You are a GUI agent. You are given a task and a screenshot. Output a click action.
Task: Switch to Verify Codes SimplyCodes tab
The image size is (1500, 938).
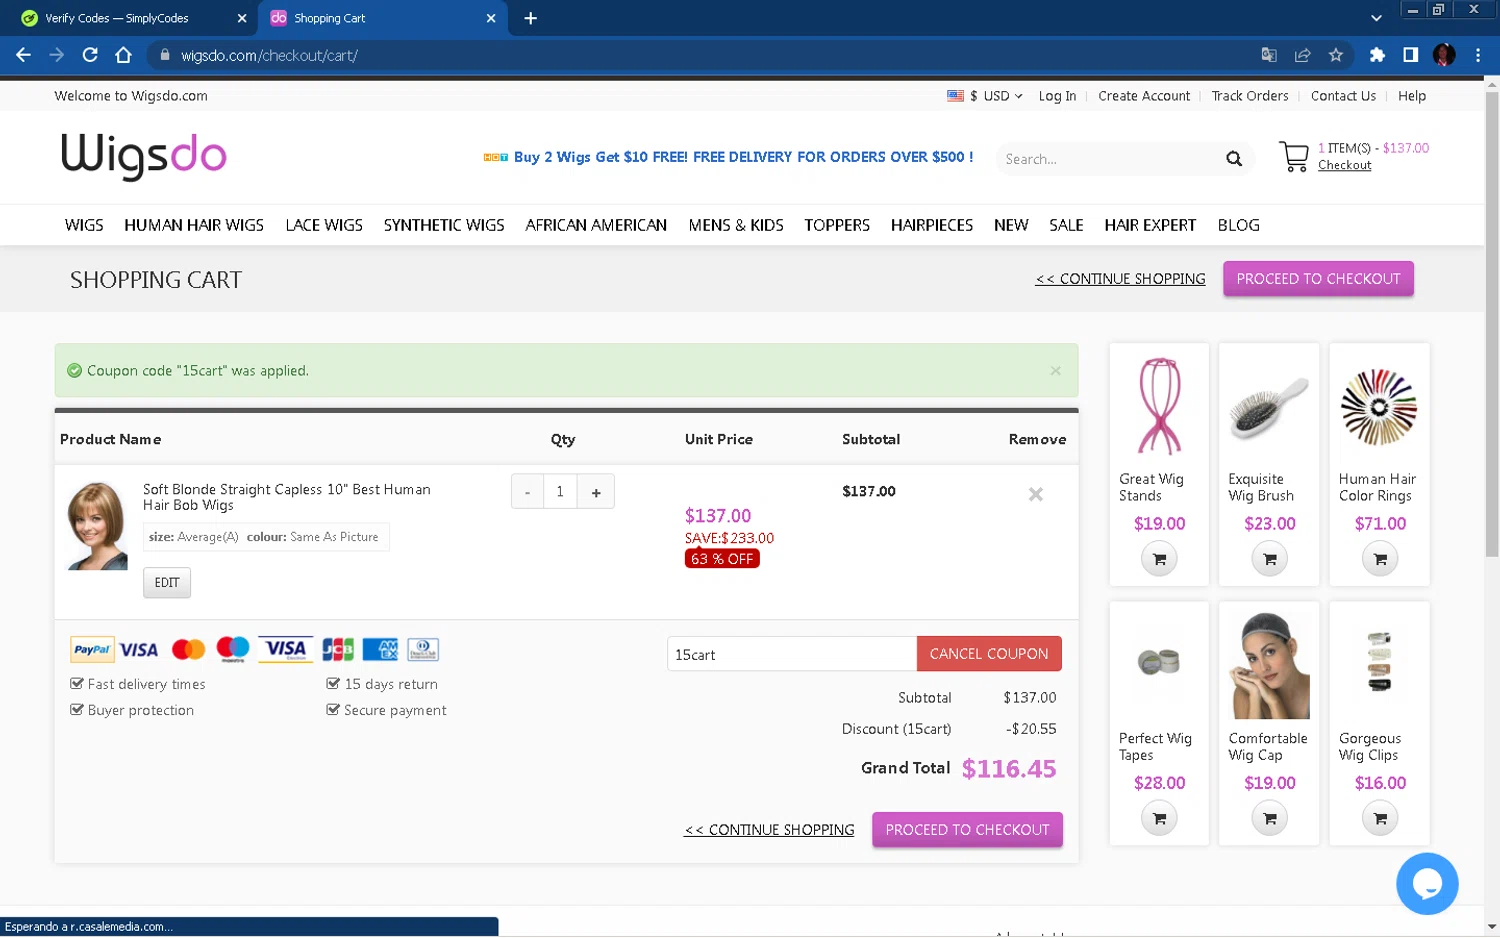coord(129,18)
